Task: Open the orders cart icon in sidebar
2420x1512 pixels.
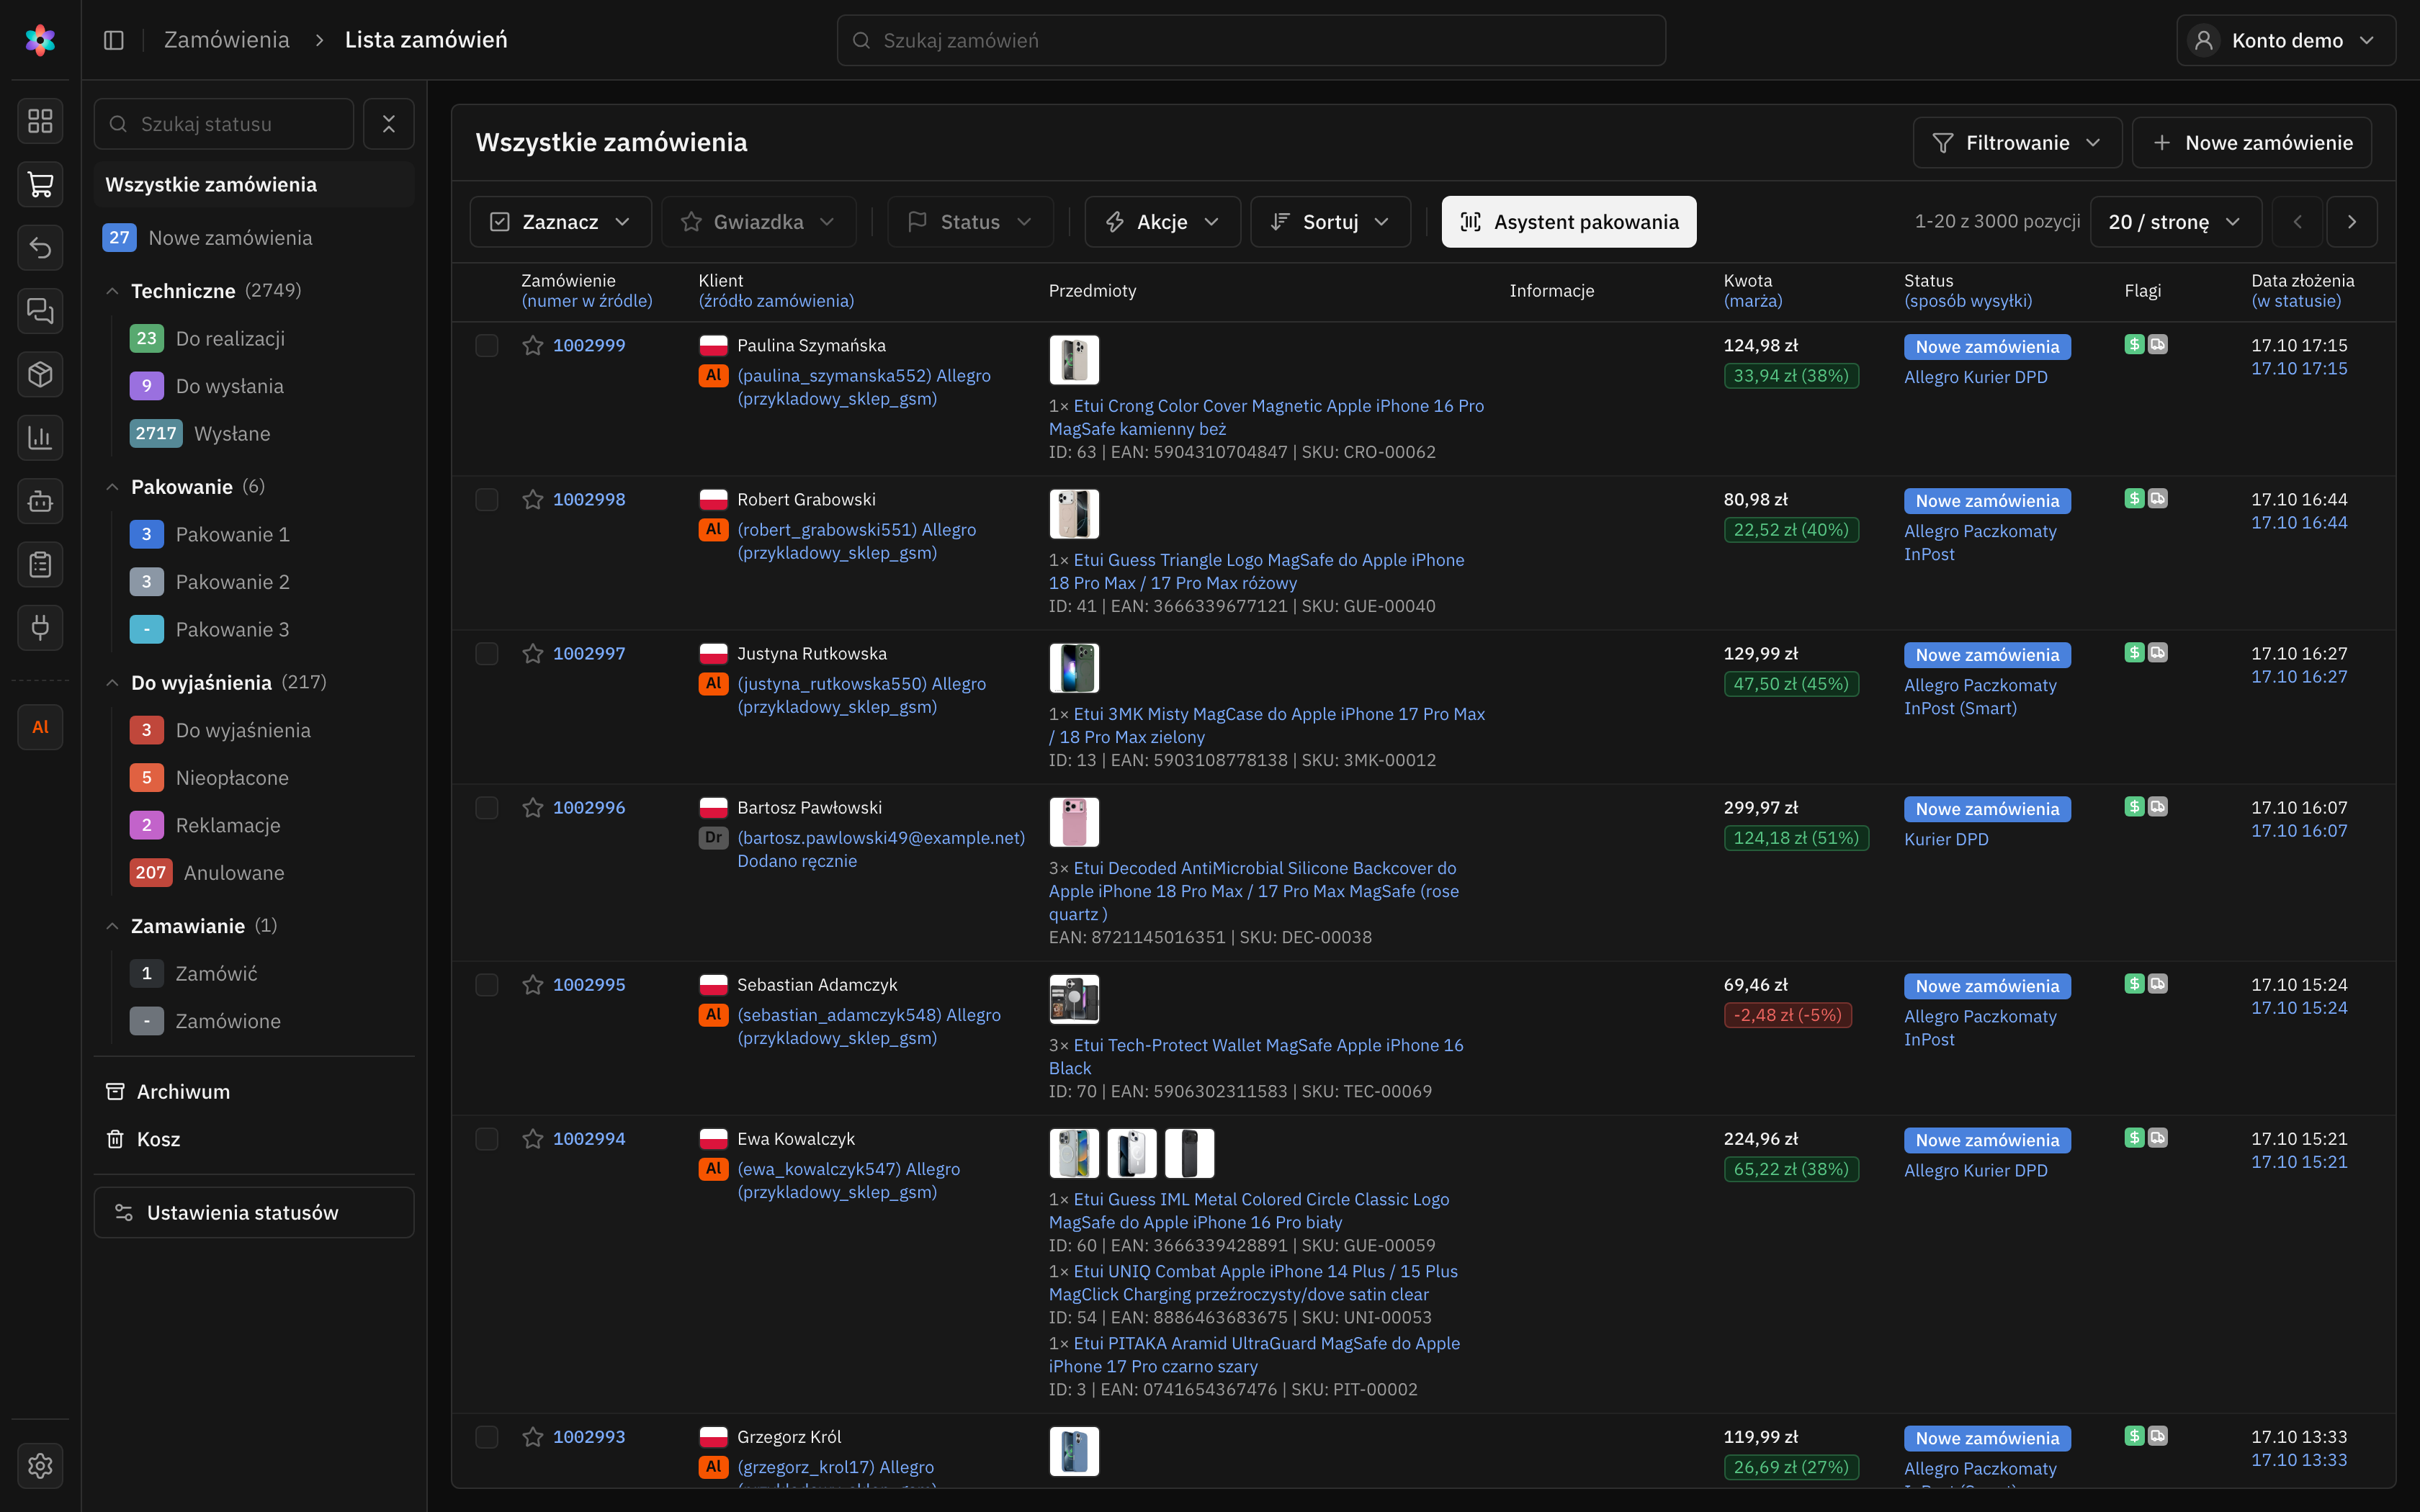Action: coord(40,184)
